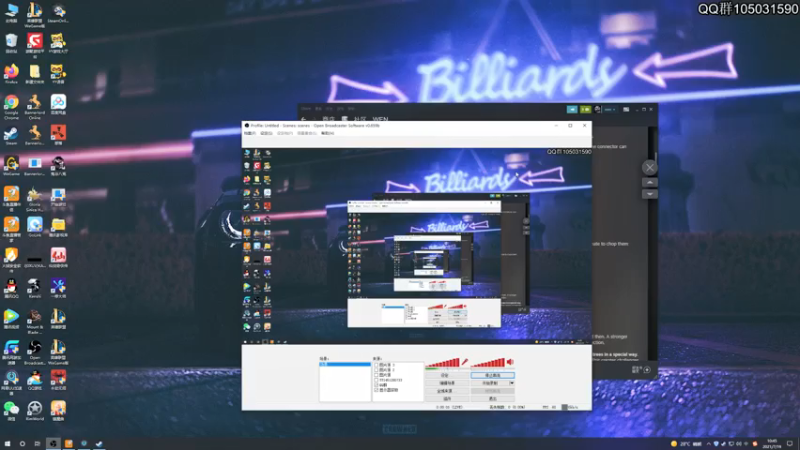Open the Google Chrome desktop shortcut
The height and width of the screenshot is (450, 800).
pos(11,107)
